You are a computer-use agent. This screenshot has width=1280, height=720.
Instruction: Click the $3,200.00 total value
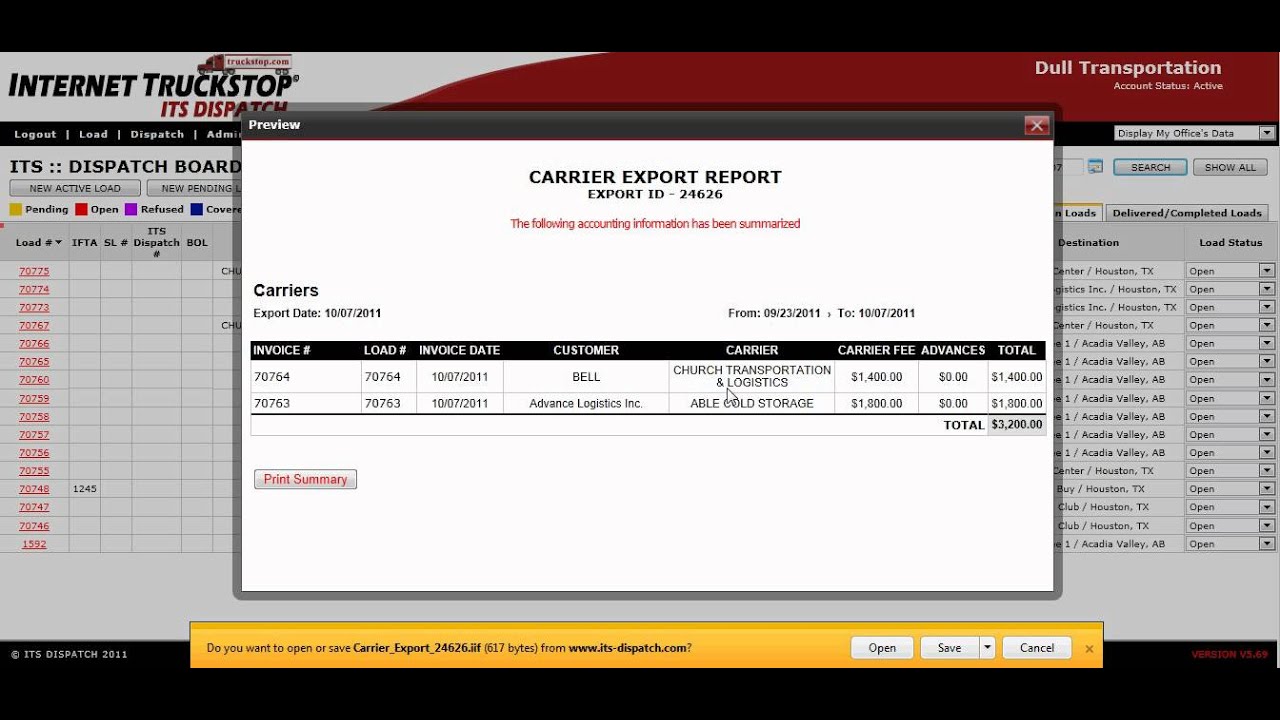(1017, 425)
